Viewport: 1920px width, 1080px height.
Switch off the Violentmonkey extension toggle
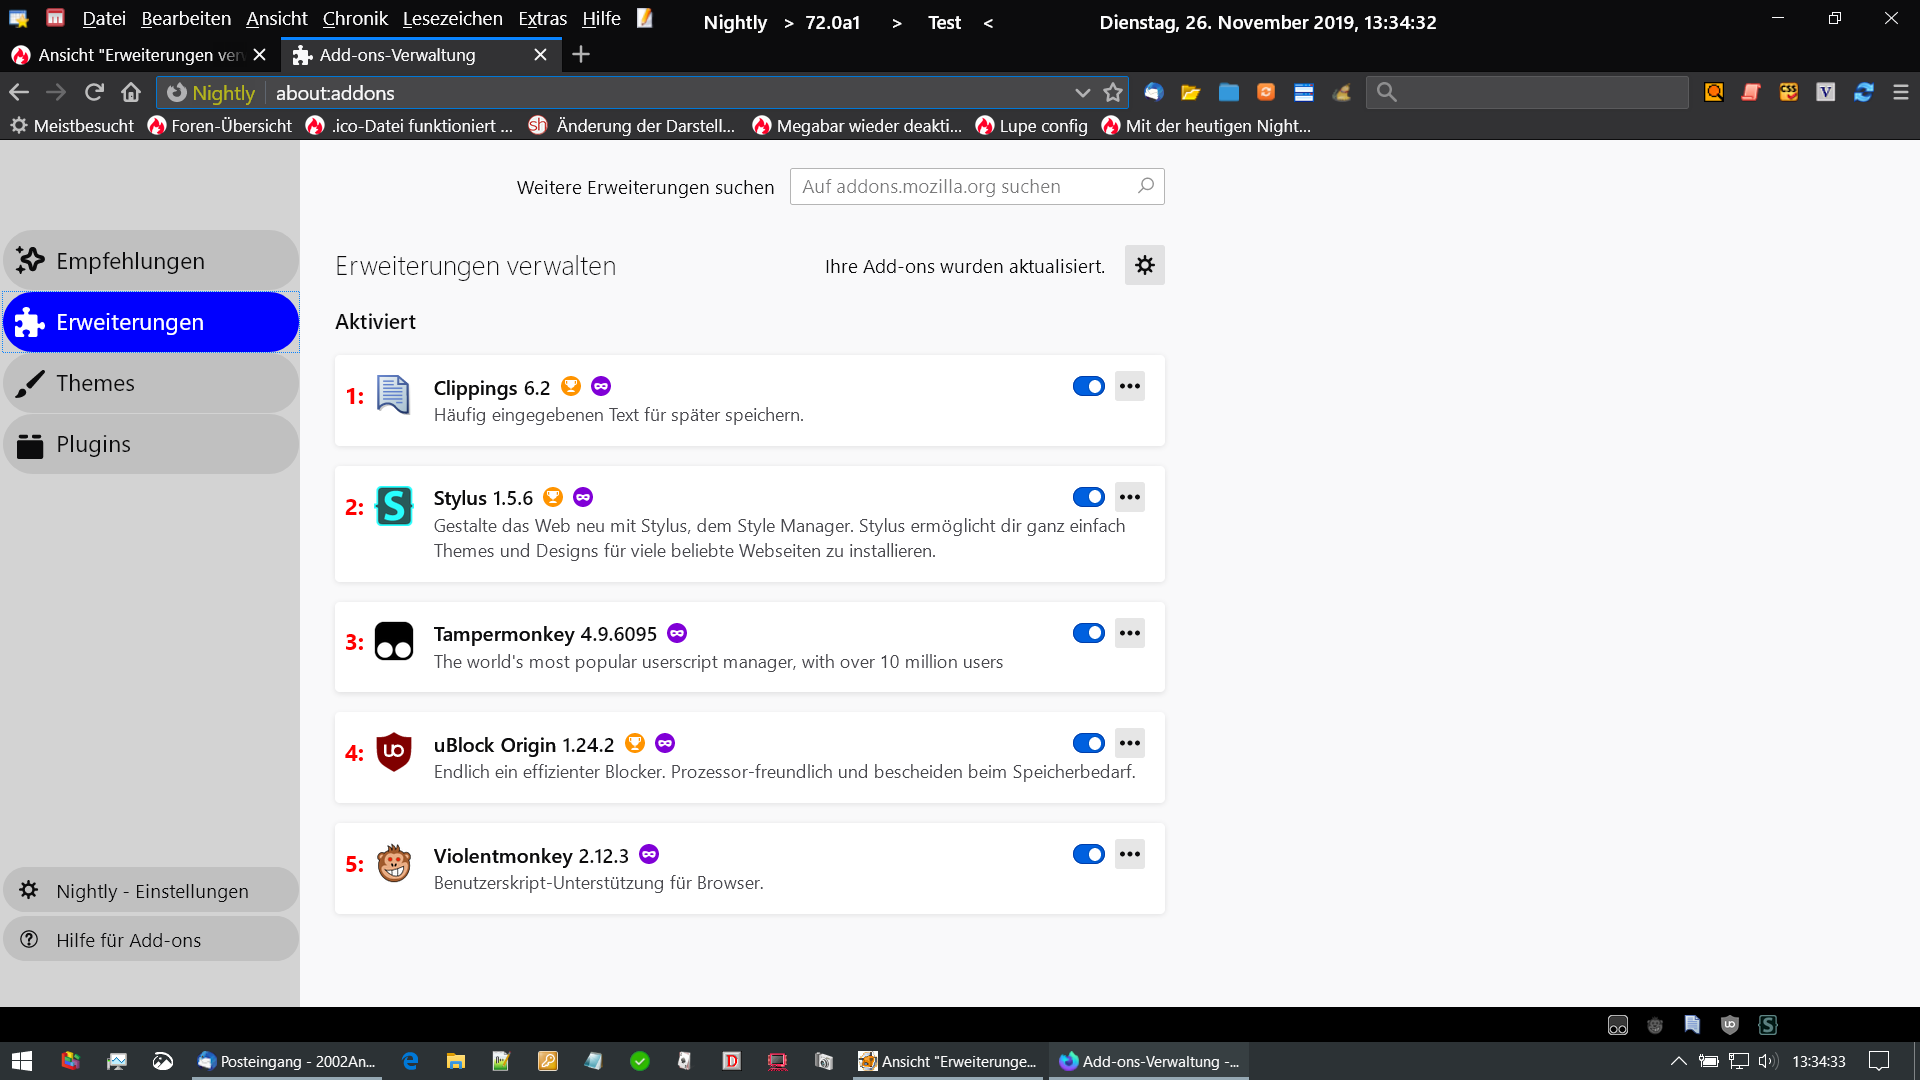(x=1088, y=854)
